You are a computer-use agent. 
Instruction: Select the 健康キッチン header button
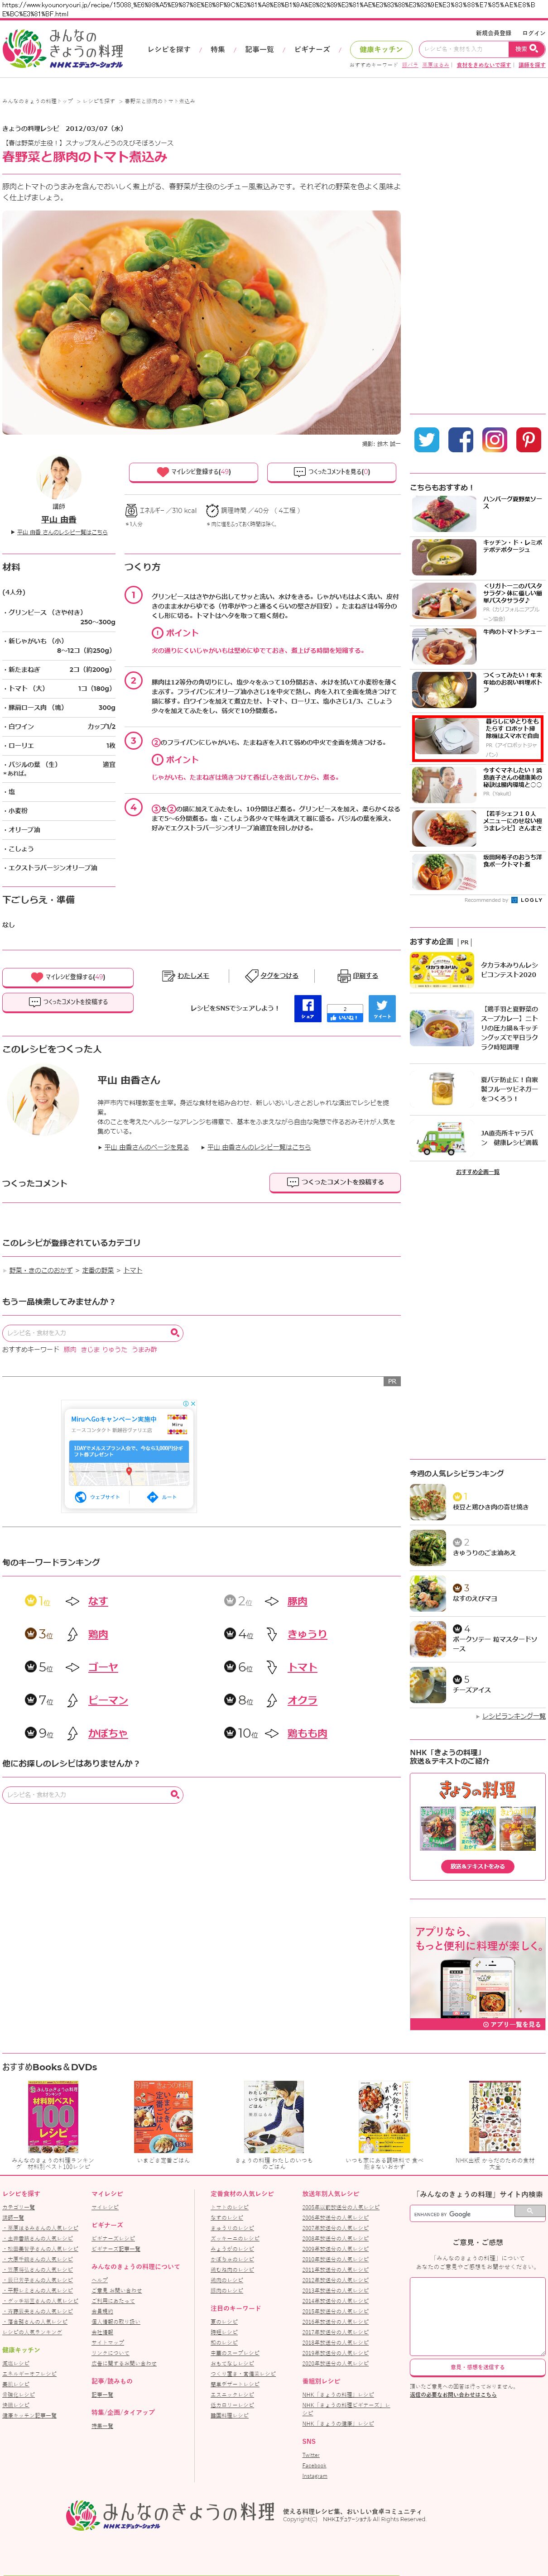click(381, 49)
